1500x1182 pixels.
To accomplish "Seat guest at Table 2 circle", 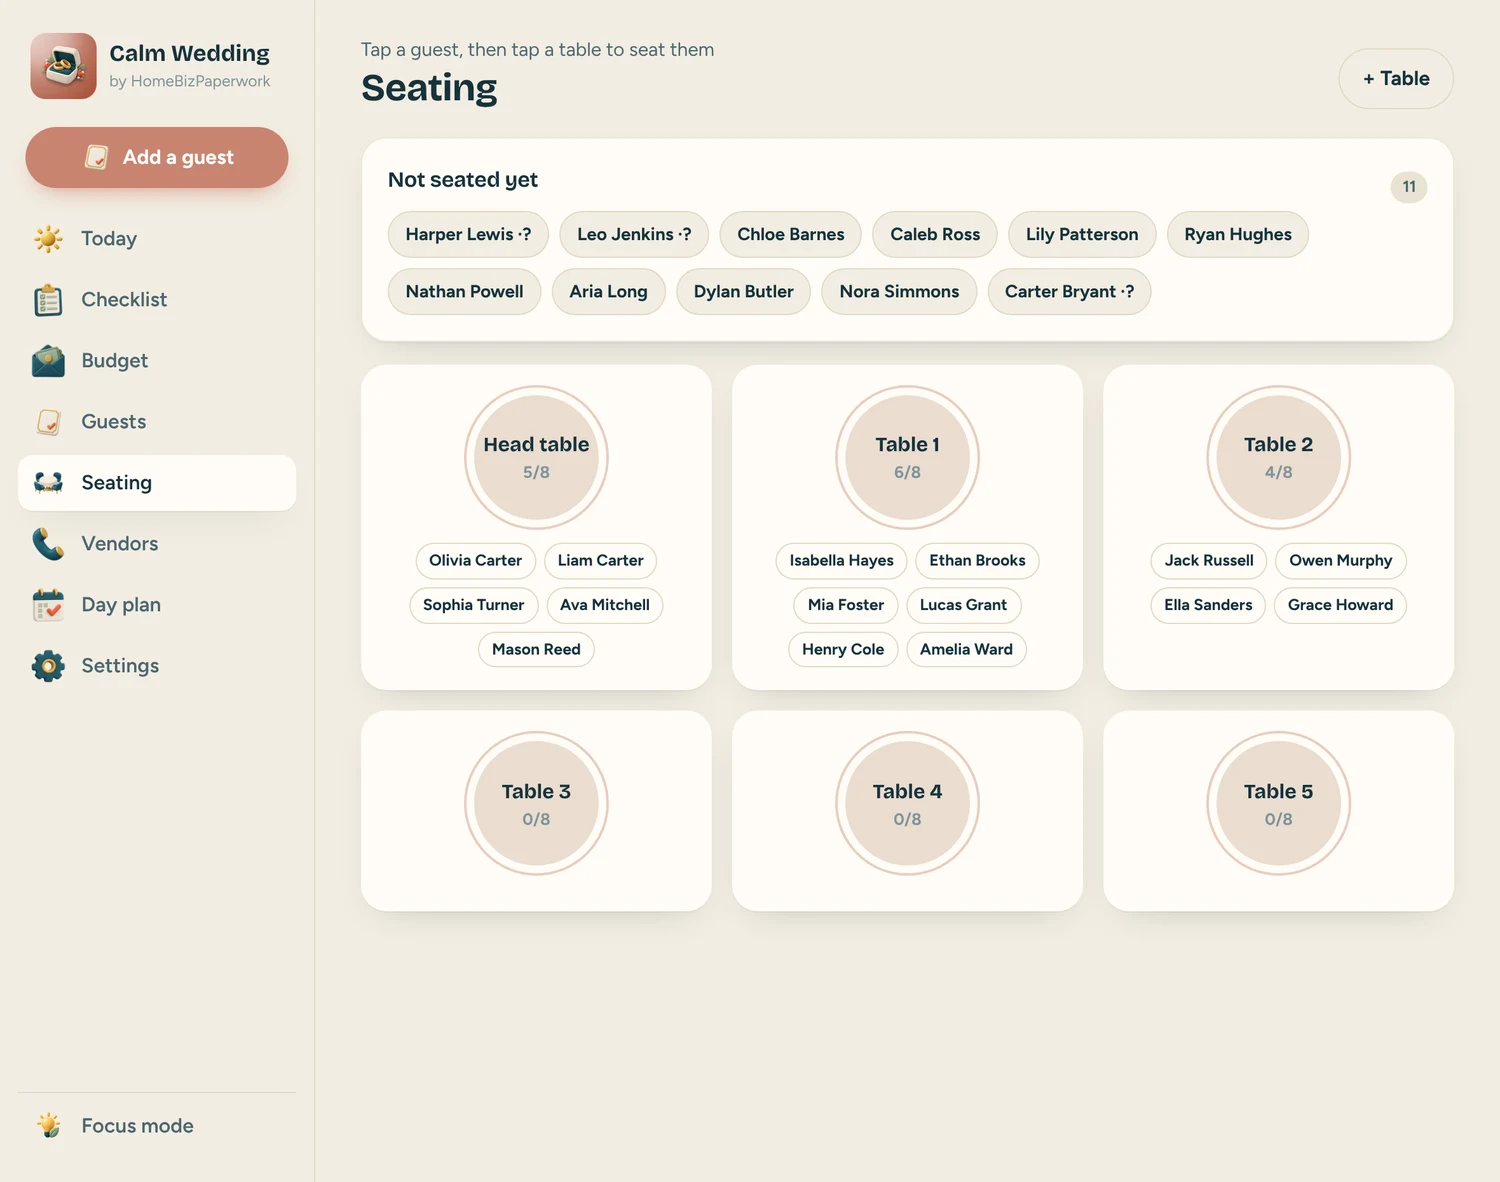I will pyautogui.click(x=1278, y=457).
